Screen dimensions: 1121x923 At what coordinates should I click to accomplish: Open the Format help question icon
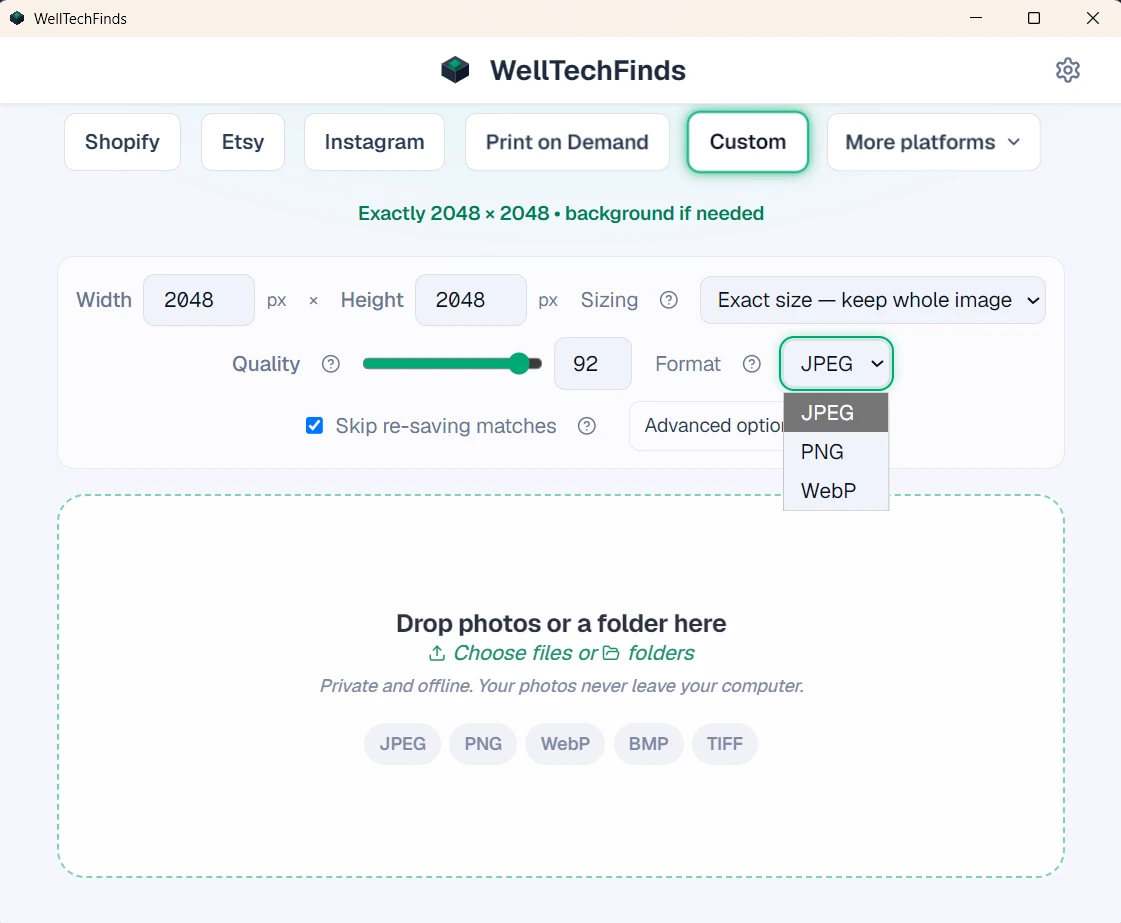pos(751,364)
